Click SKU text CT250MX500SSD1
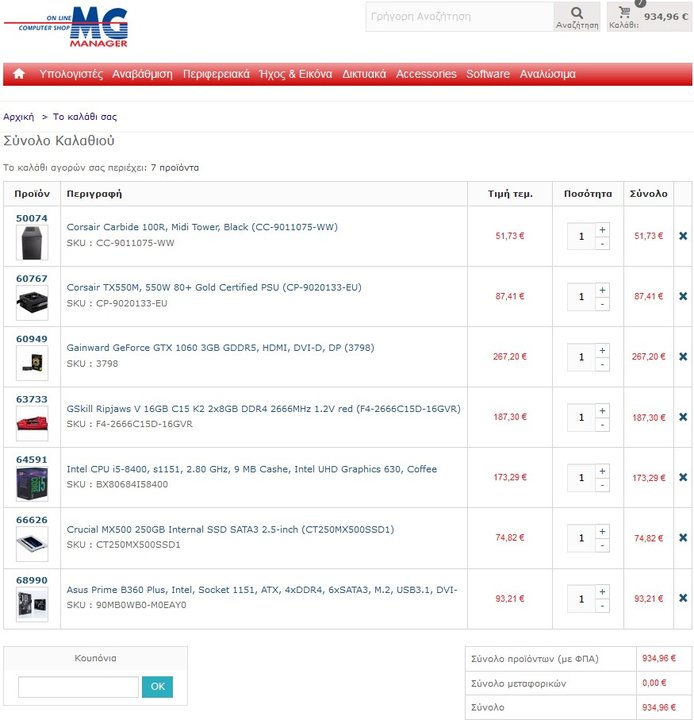Viewport: 694px width, 720px height. [138, 545]
